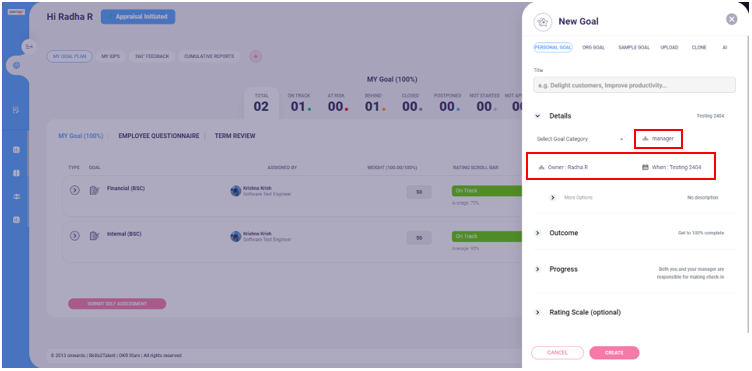Viewport: 752px width, 371px height.
Task: Click the goal Title input field
Action: click(x=634, y=85)
